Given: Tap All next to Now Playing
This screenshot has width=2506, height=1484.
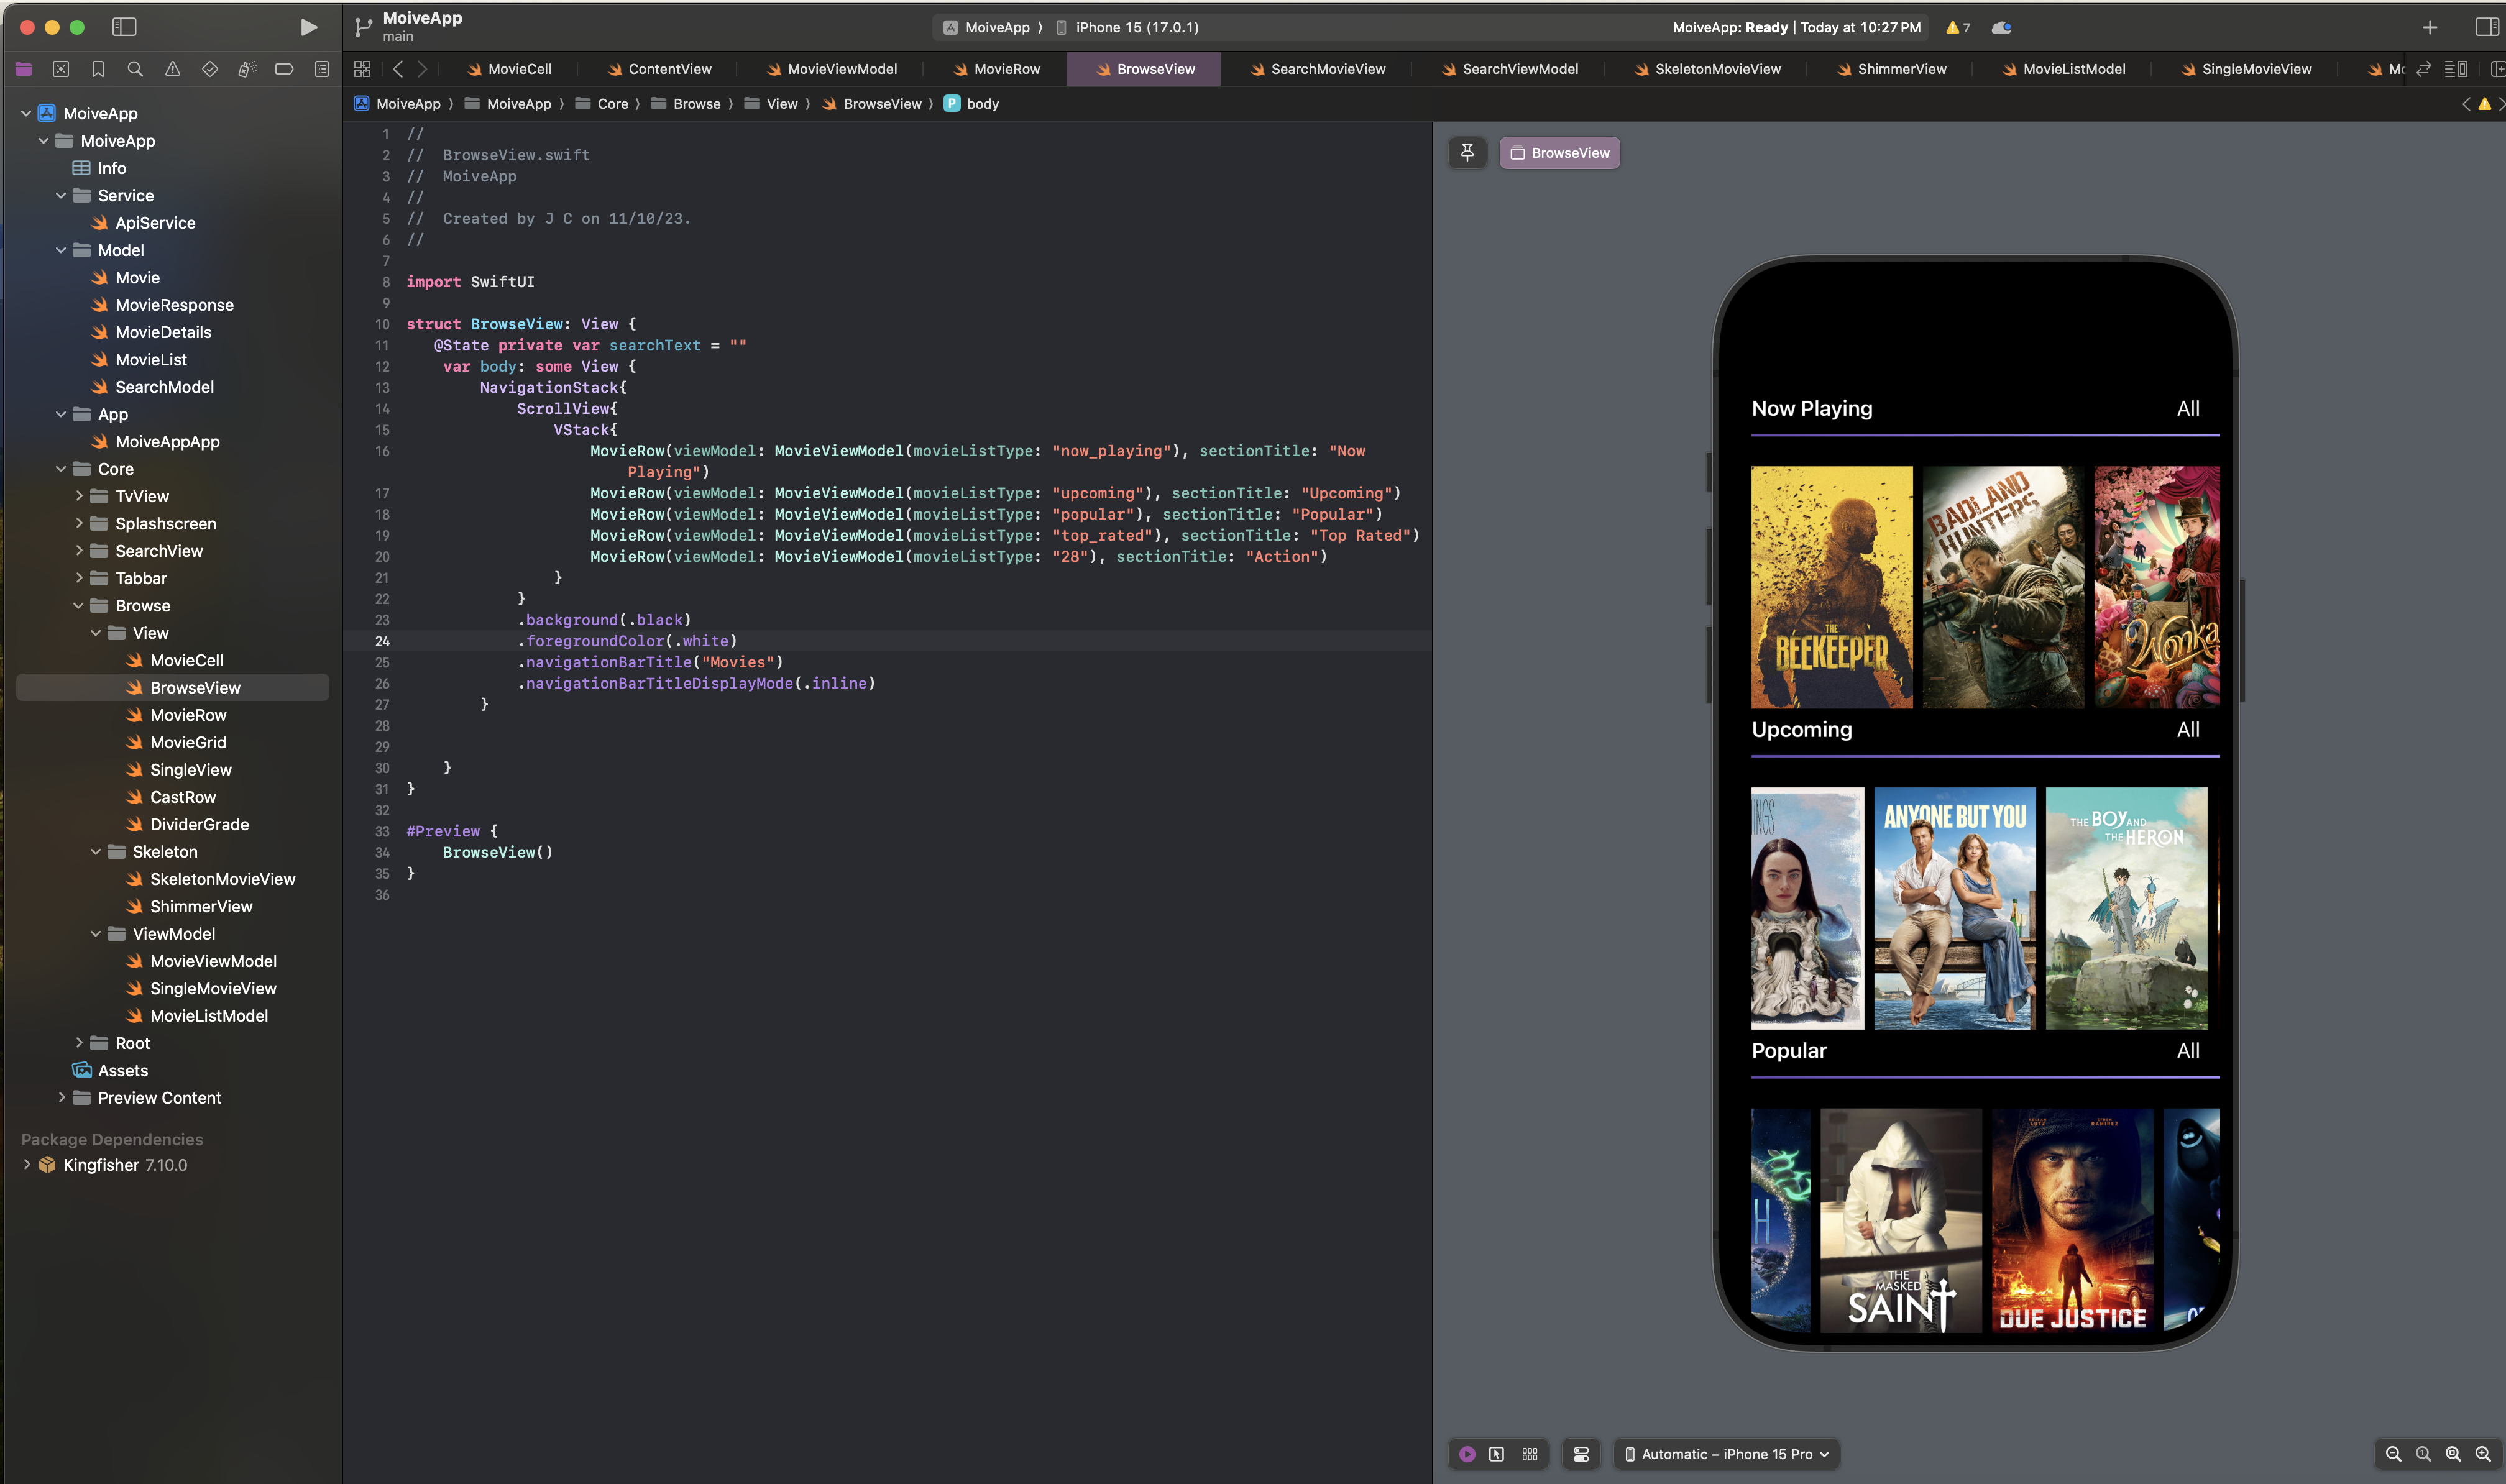Looking at the screenshot, I should point(2188,408).
